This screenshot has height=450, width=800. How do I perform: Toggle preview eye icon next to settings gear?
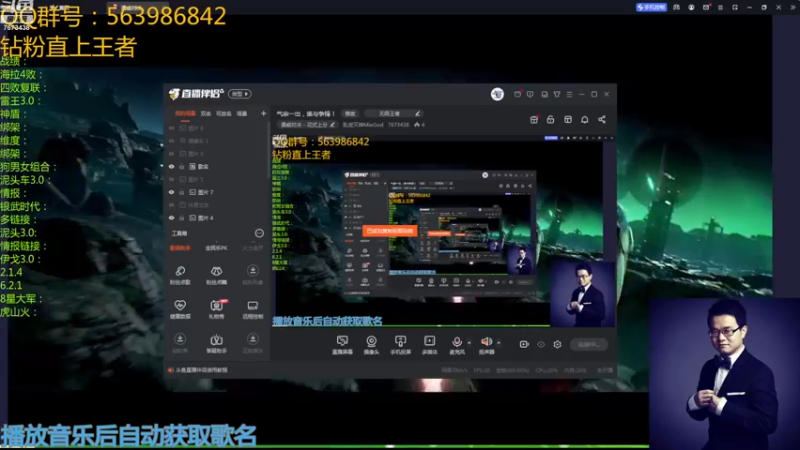pyautogui.click(x=541, y=344)
